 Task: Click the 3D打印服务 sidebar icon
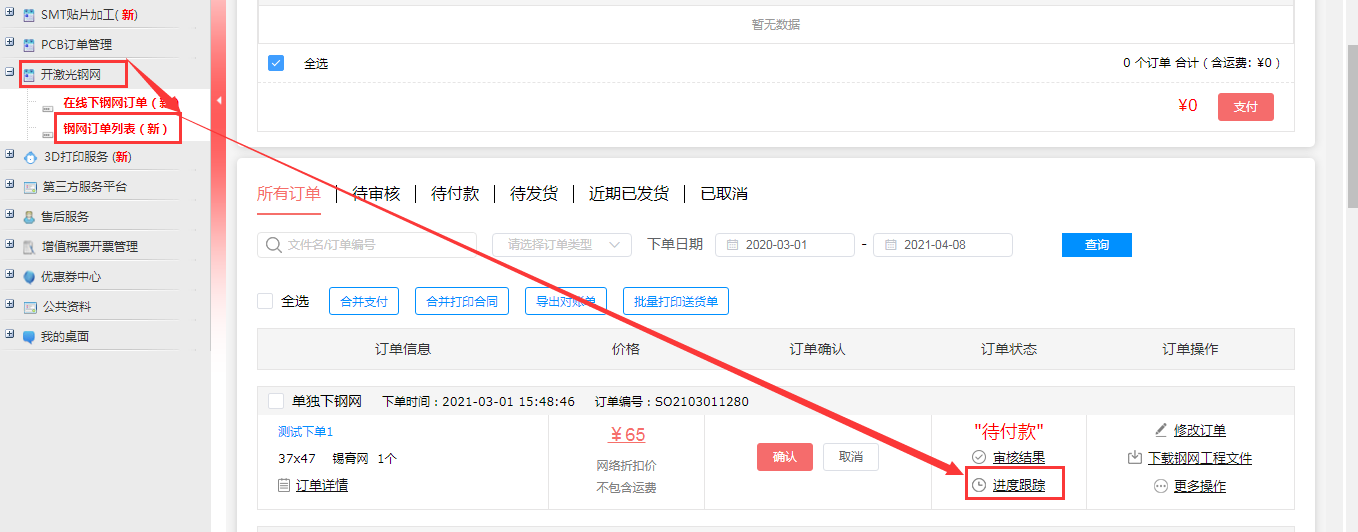click(x=29, y=157)
